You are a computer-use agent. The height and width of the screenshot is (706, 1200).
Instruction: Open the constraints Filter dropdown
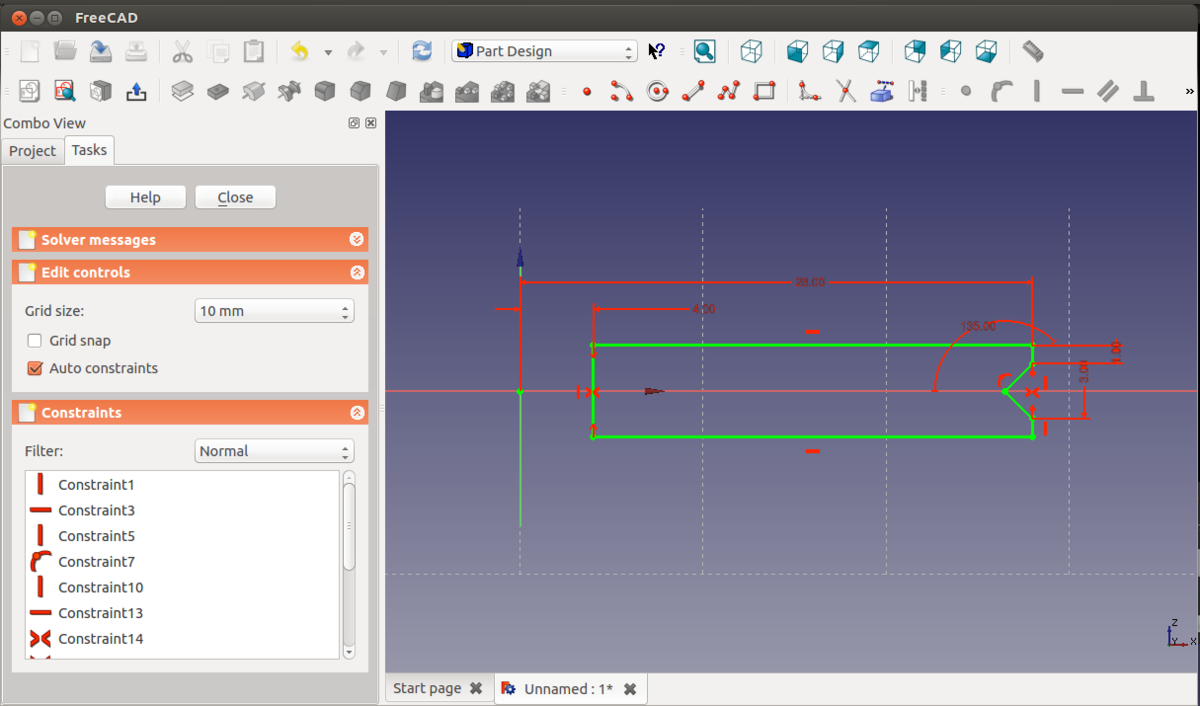(274, 452)
